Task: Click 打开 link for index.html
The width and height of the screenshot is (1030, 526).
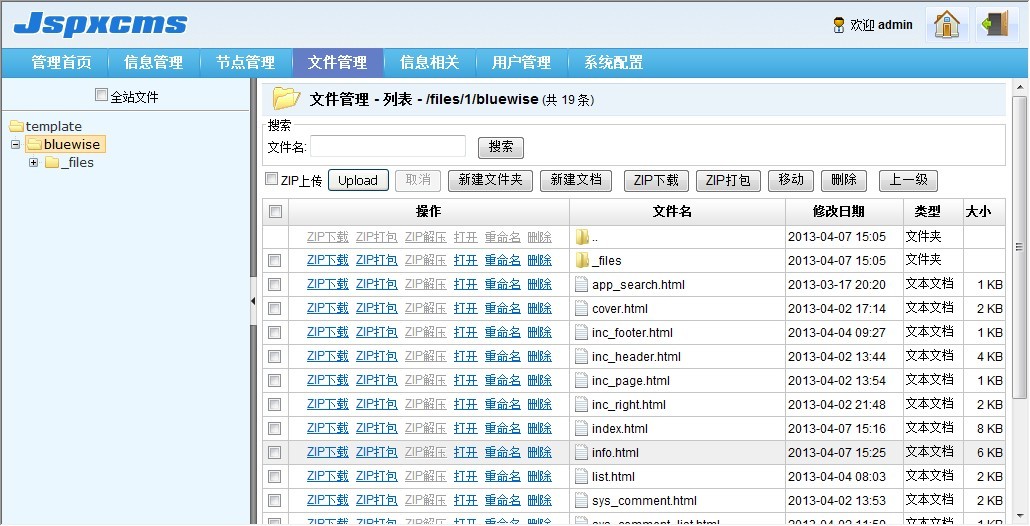Action: click(466, 428)
